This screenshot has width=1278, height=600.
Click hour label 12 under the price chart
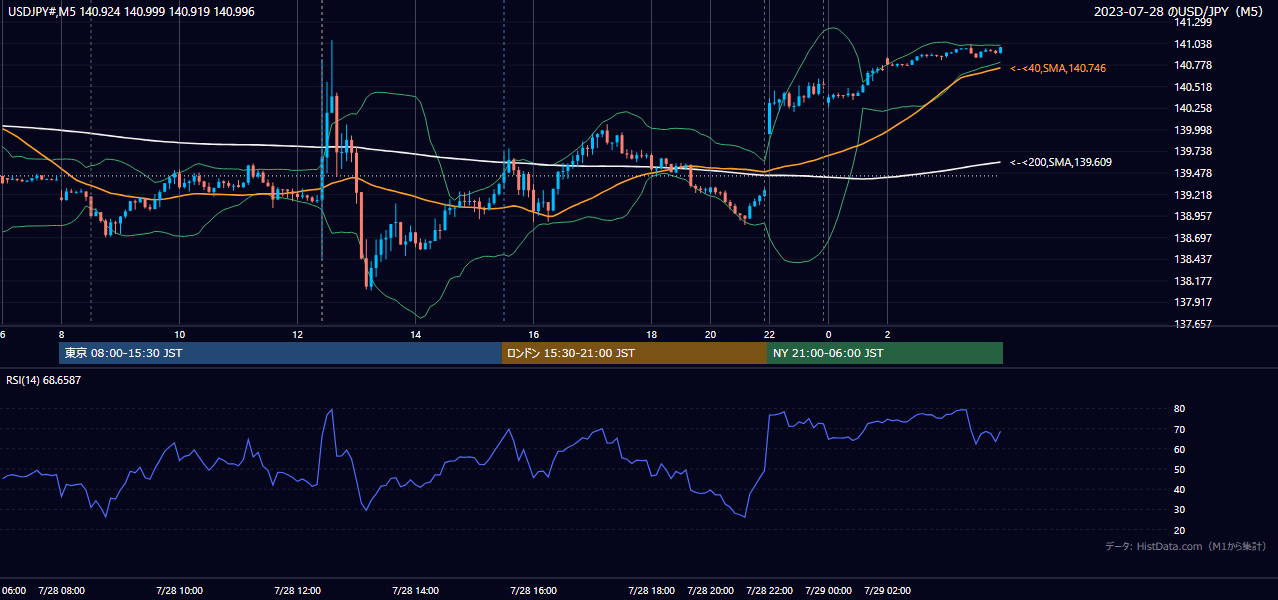pos(297,334)
